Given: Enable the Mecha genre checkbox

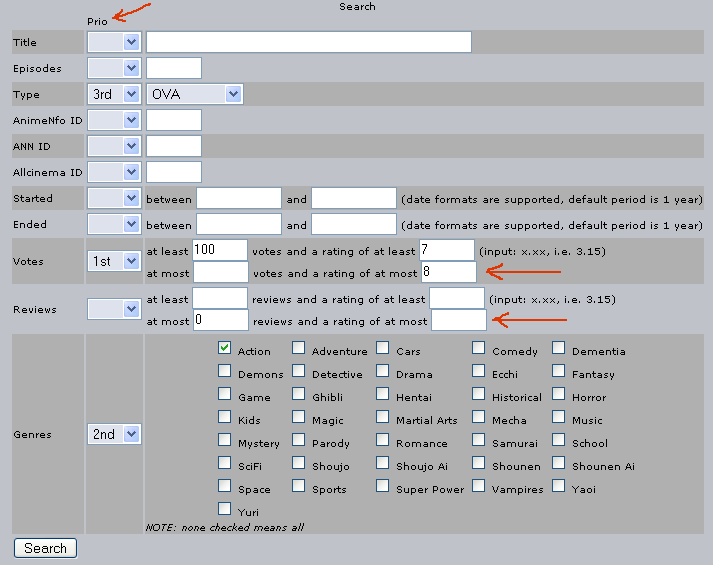Looking at the screenshot, I should tap(479, 418).
